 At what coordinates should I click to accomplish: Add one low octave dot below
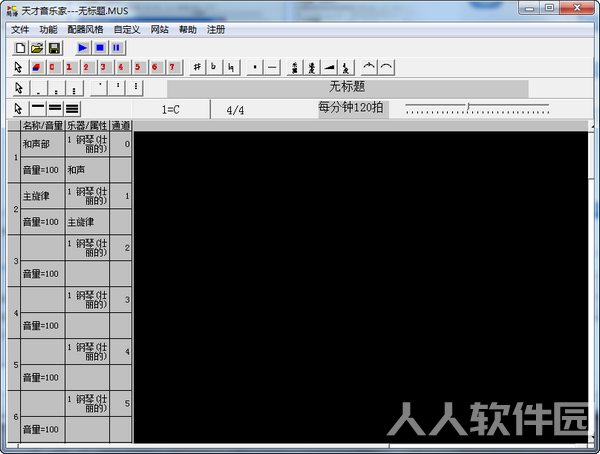tap(39, 88)
